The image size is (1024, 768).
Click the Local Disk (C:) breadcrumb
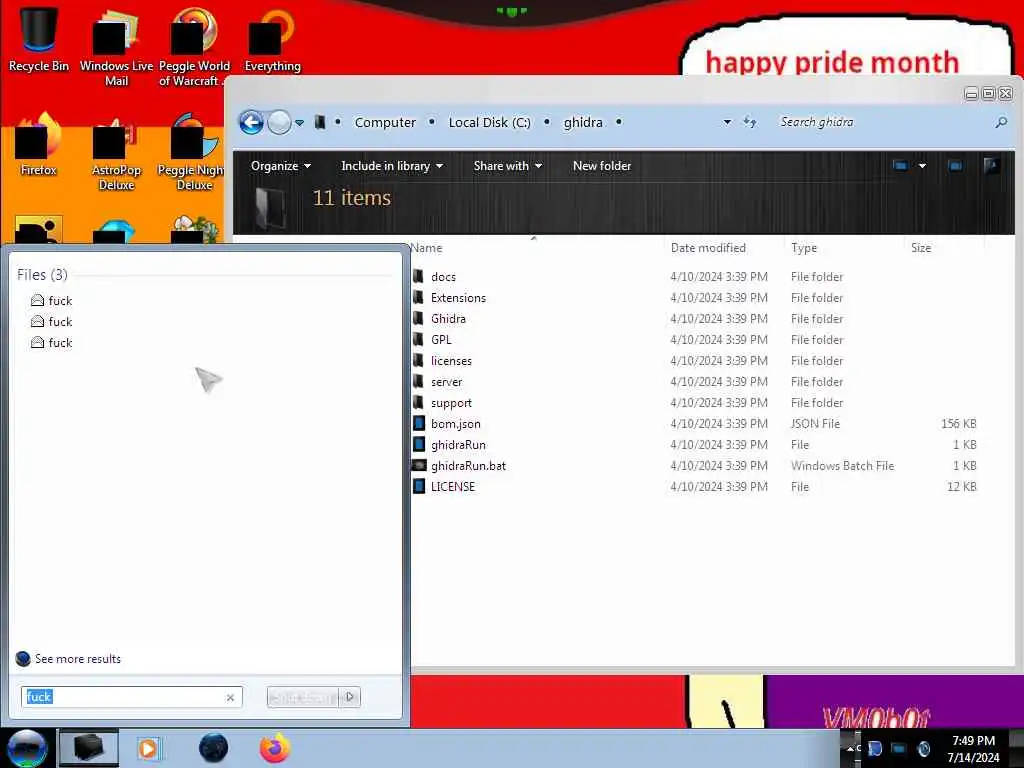point(489,122)
